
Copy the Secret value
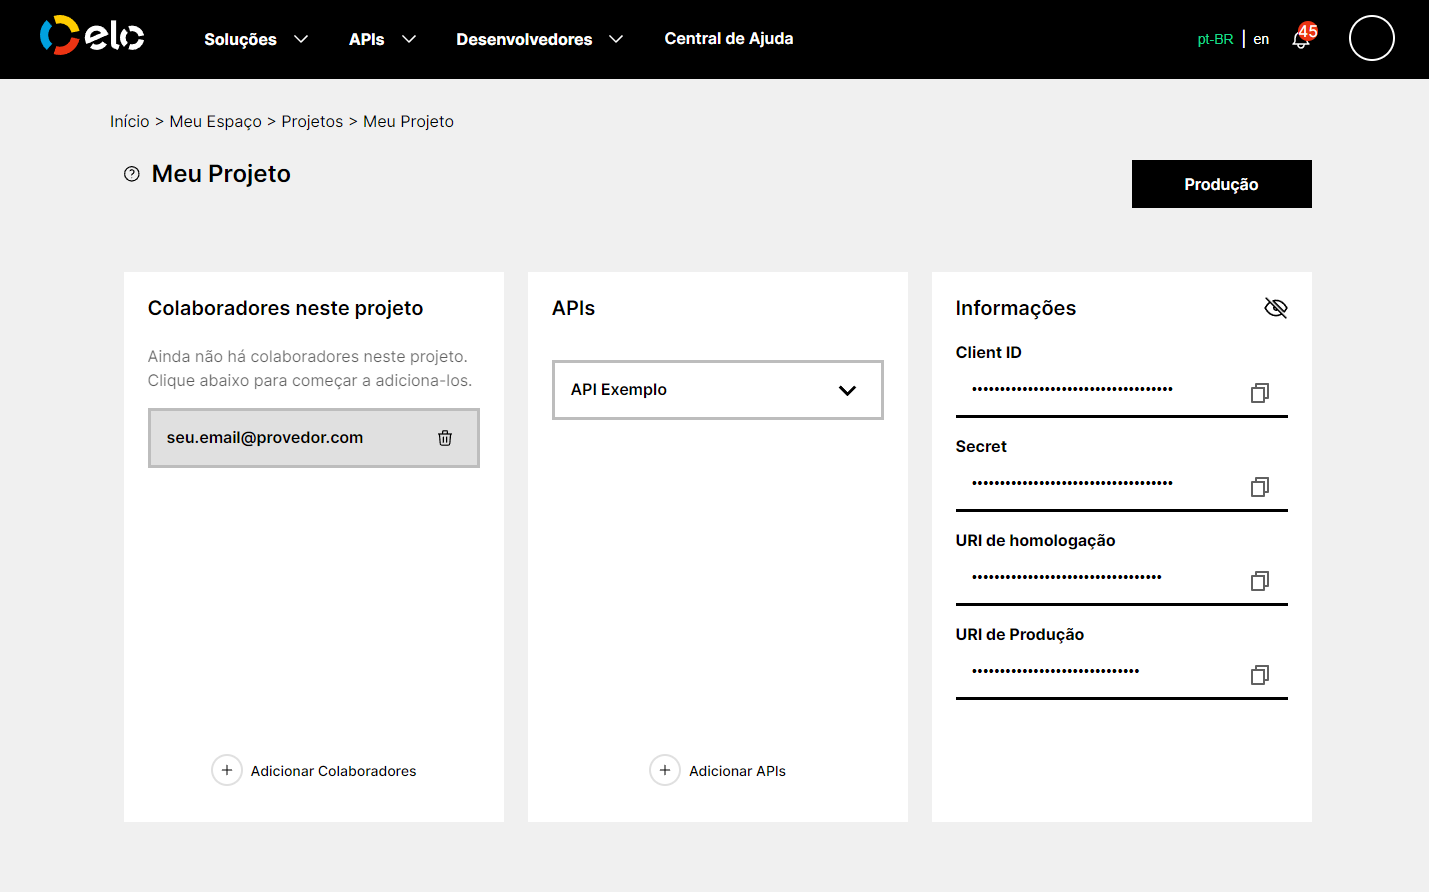coord(1259,487)
